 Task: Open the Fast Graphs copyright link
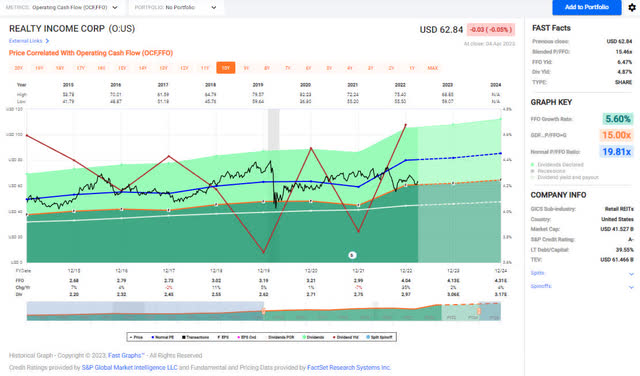tap(126, 356)
